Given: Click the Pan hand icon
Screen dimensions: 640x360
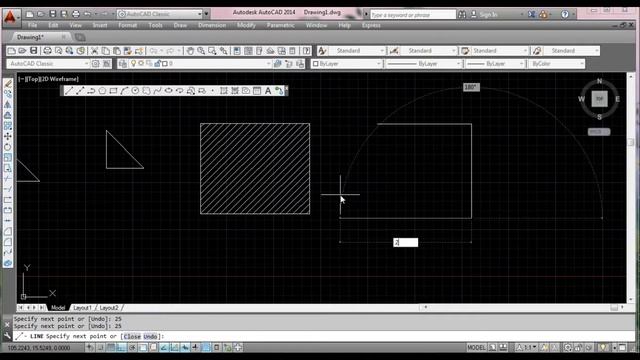Looking at the screenshot, I should [x=190, y=51].
